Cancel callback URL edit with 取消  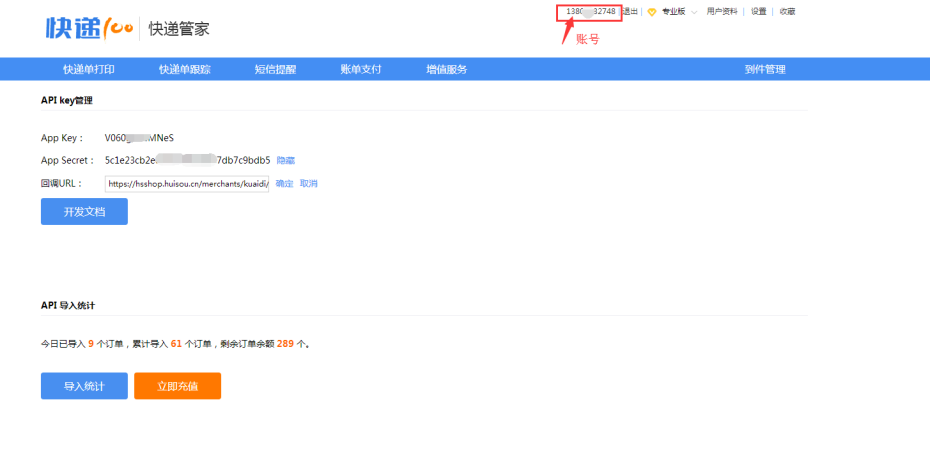(x=309, y=184)
